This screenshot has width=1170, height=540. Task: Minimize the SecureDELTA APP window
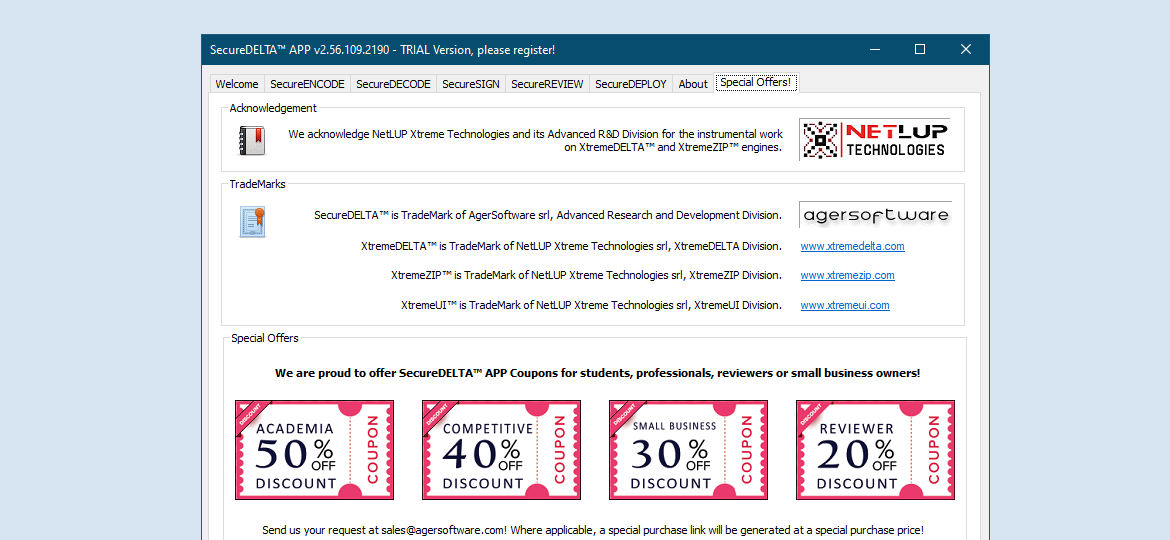(875, 49)
